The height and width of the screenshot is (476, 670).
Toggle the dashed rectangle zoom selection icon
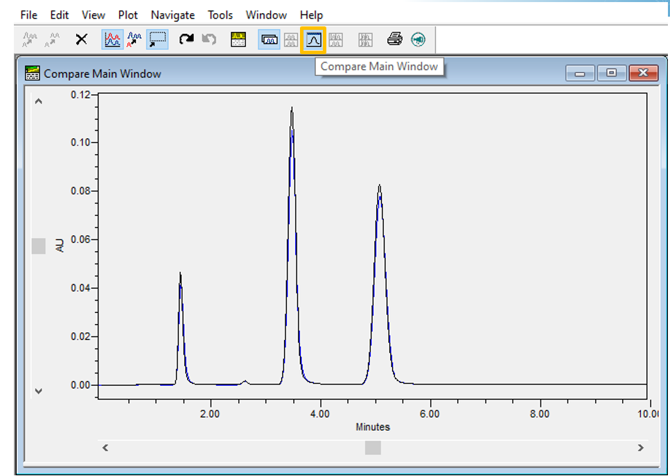pyautogui.click(x=157, y=40)
